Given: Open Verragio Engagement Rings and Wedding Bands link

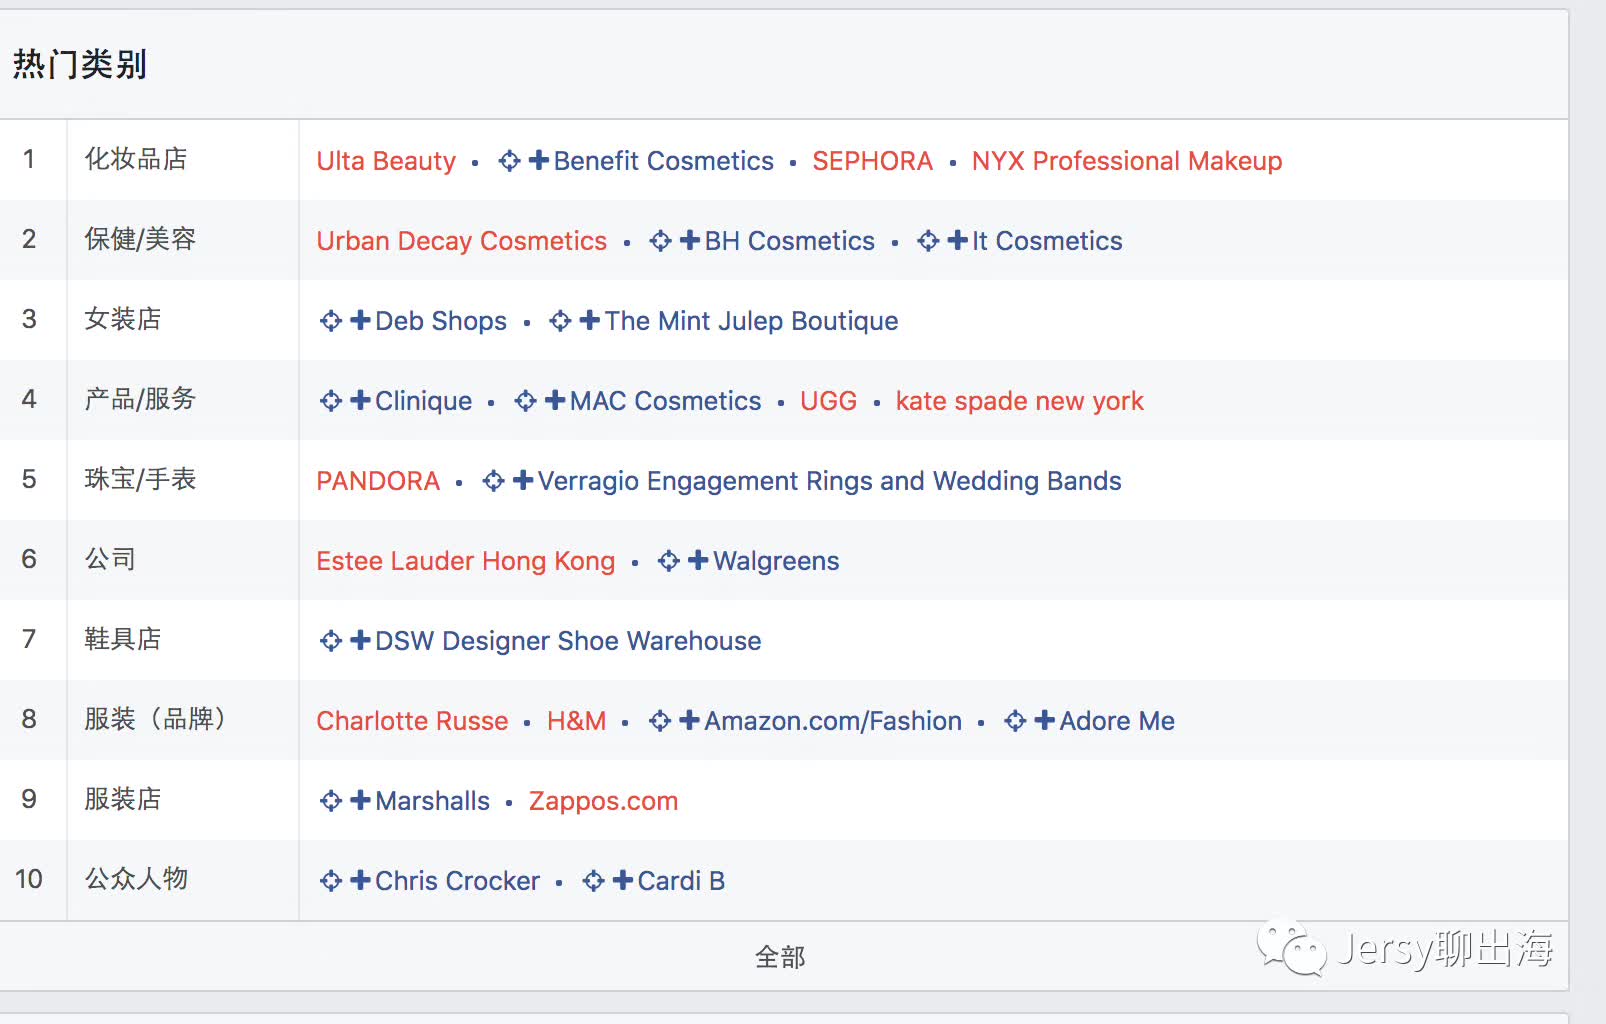Looking at the screenshot, I should coord(830,481).
